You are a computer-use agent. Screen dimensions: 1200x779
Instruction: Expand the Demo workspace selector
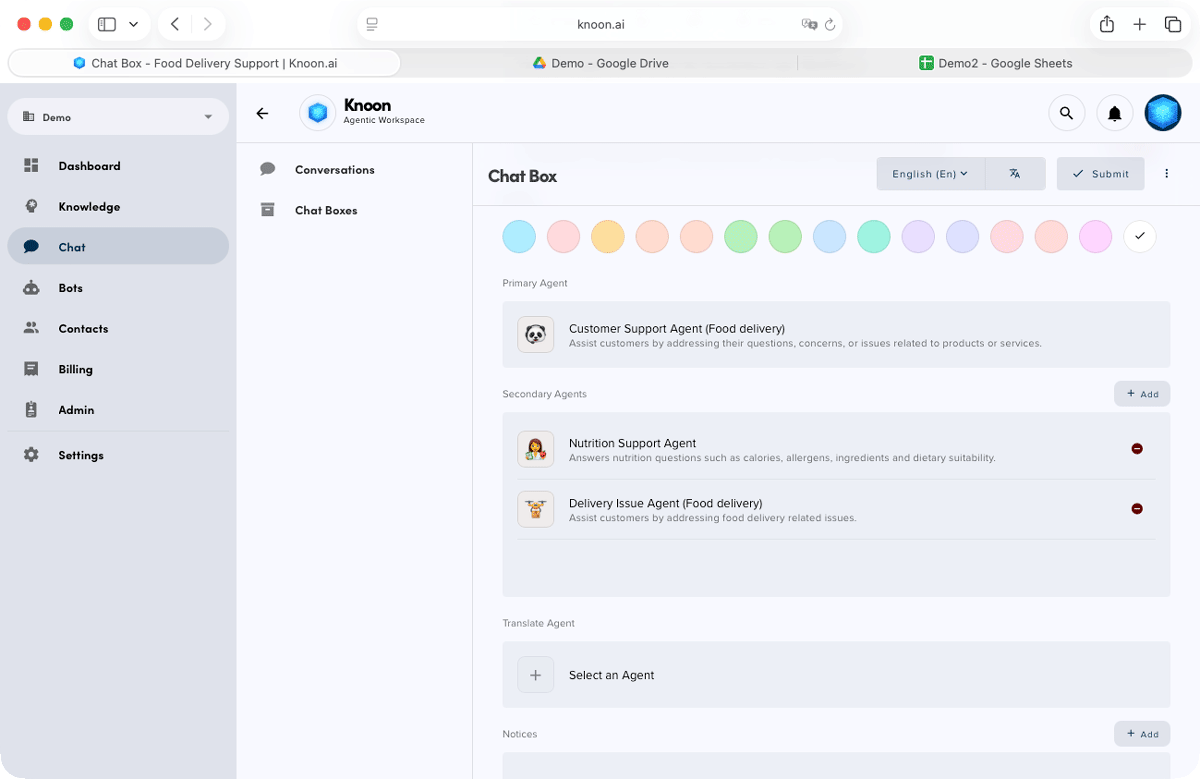pyautogui.click(x=117, y=117)
